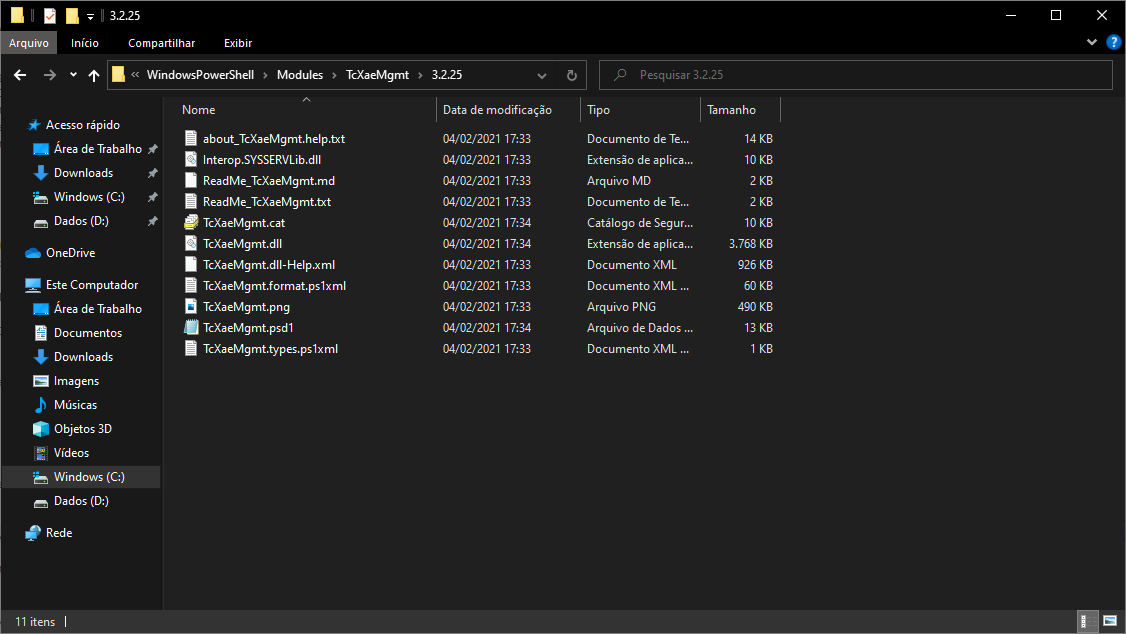Image resolution: width=1126 pixels, height=634 pixels.
Task: Expand the chevron after Modules in the breadcrumb
Action: tap(334, 75)
